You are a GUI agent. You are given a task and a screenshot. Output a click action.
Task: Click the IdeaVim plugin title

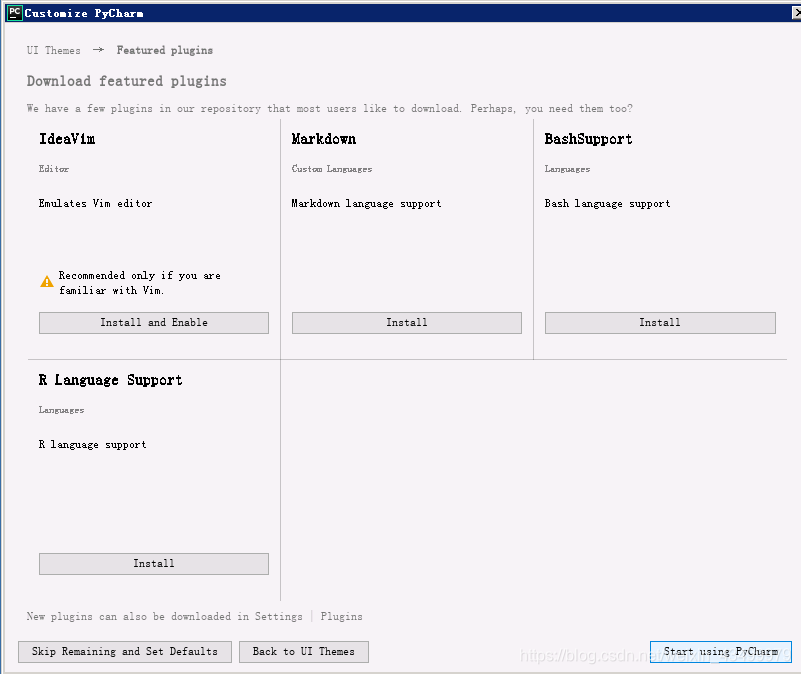(x=67, y=139)
